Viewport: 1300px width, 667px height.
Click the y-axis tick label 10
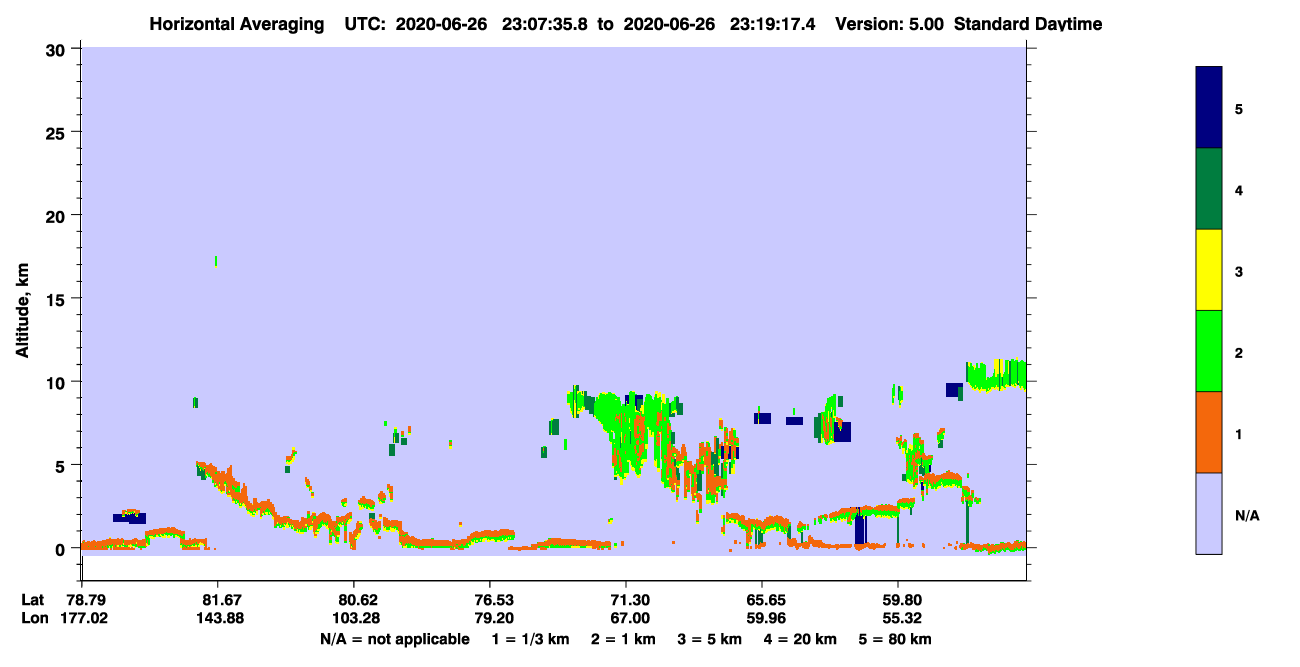coord(58,382)
